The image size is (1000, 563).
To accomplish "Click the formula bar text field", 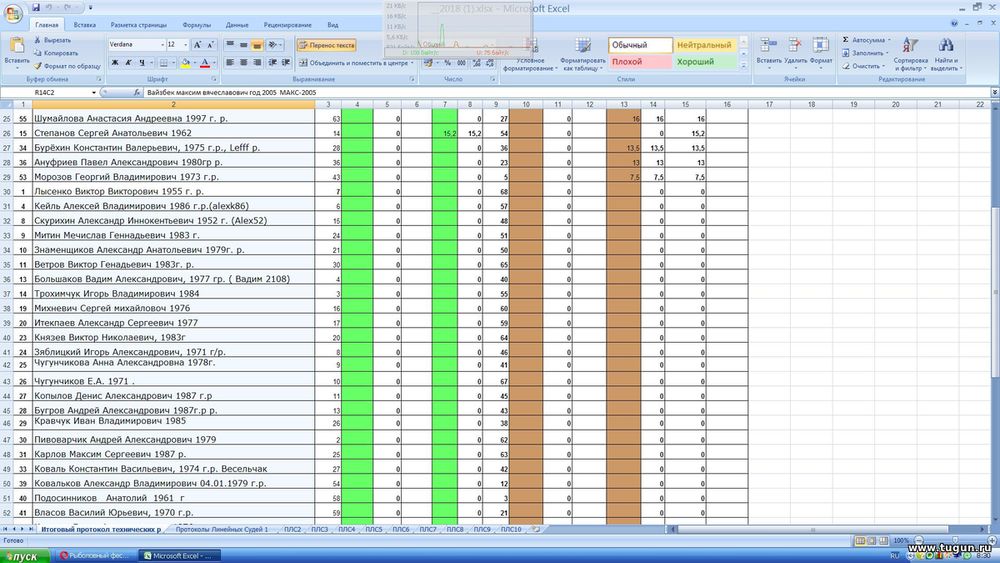I will [x=566, y=92].
